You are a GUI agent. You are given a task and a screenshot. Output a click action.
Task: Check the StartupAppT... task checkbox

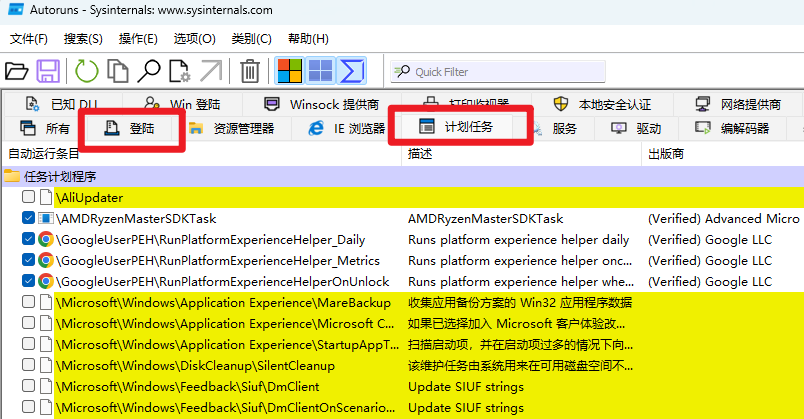point(28,344)
